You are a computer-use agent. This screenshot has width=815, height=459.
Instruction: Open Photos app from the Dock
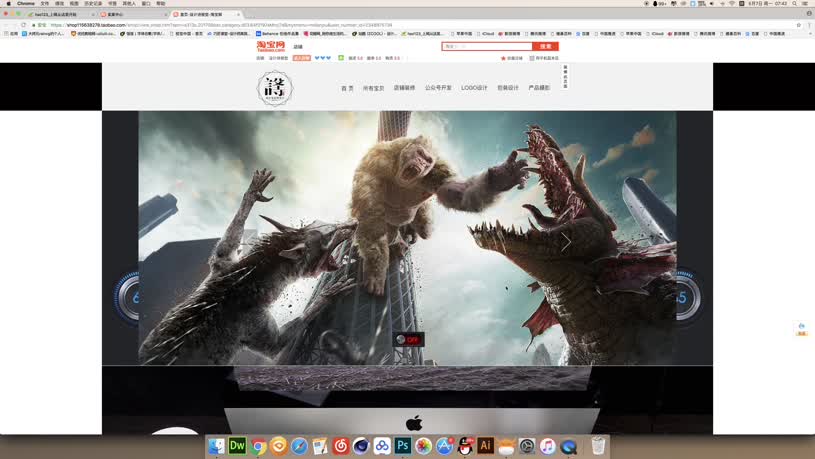[424, 446]
